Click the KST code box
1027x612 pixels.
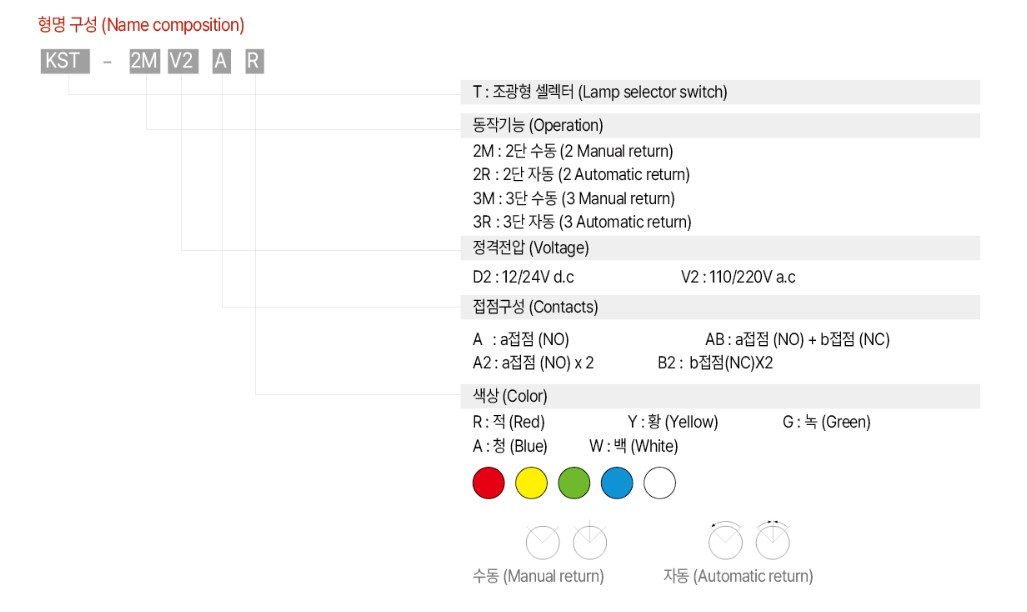(65, 61)
